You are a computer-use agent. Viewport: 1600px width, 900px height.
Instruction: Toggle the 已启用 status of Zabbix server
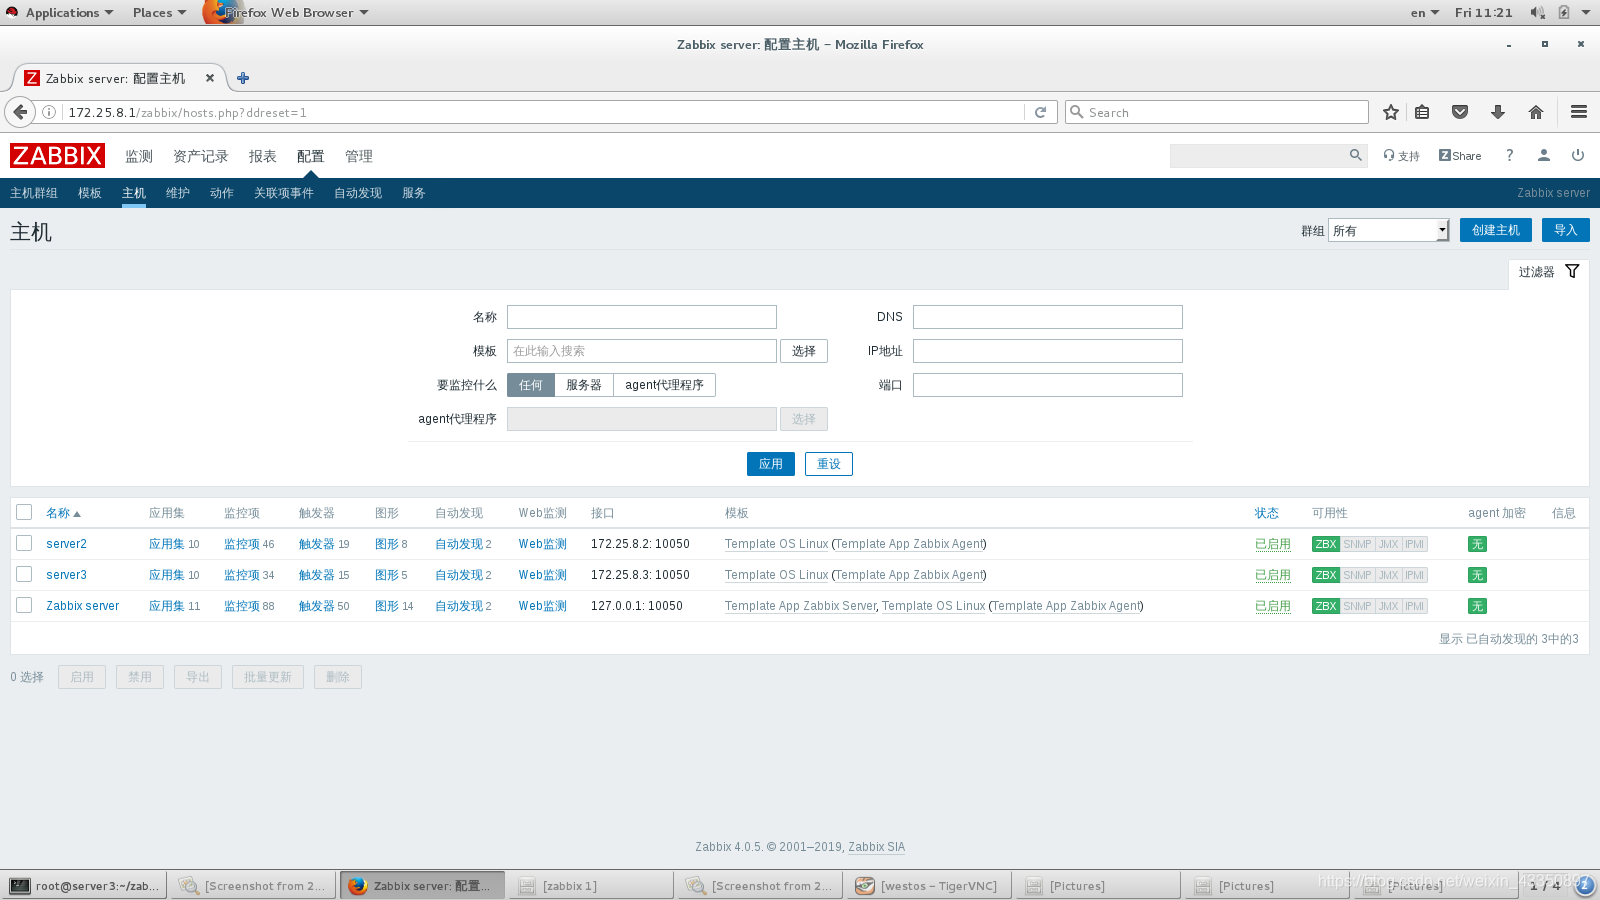point(1273,606)
